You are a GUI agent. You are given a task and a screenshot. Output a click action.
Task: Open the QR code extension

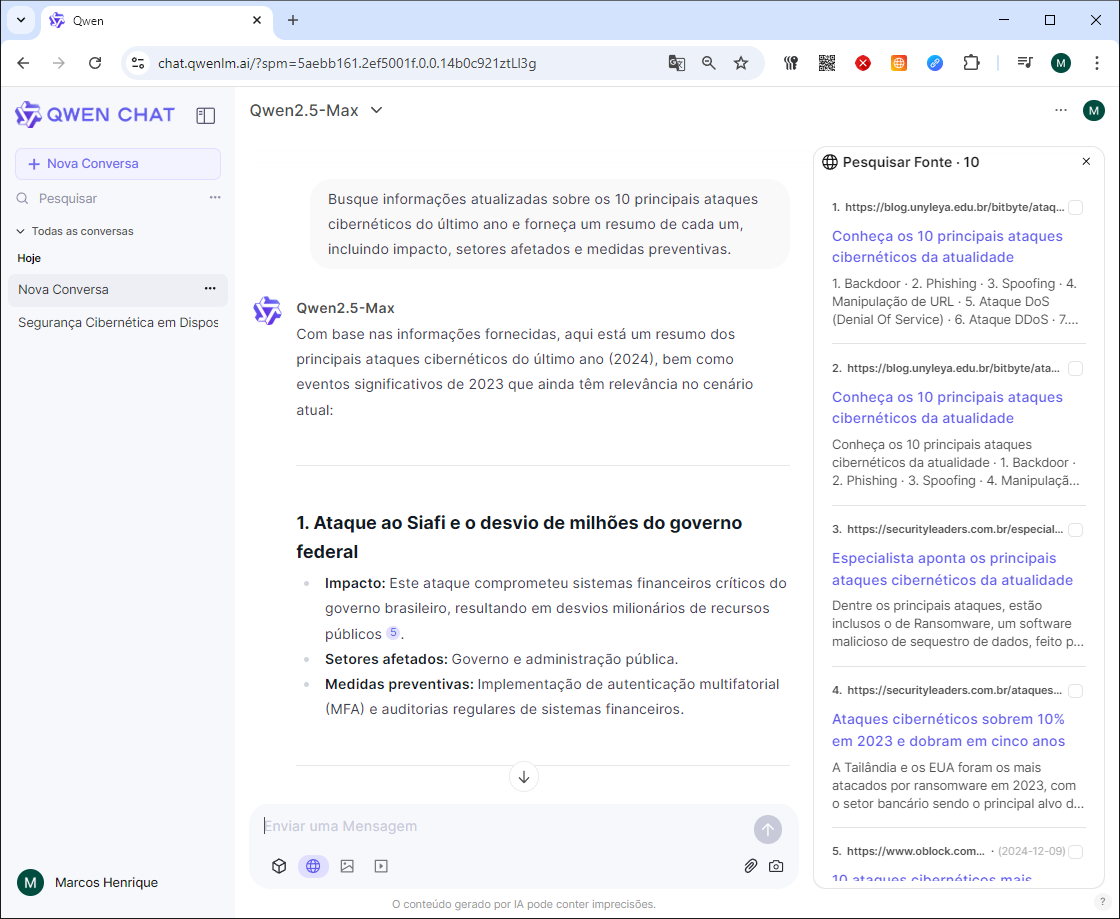pyautogui.click(x=826, y=63)
